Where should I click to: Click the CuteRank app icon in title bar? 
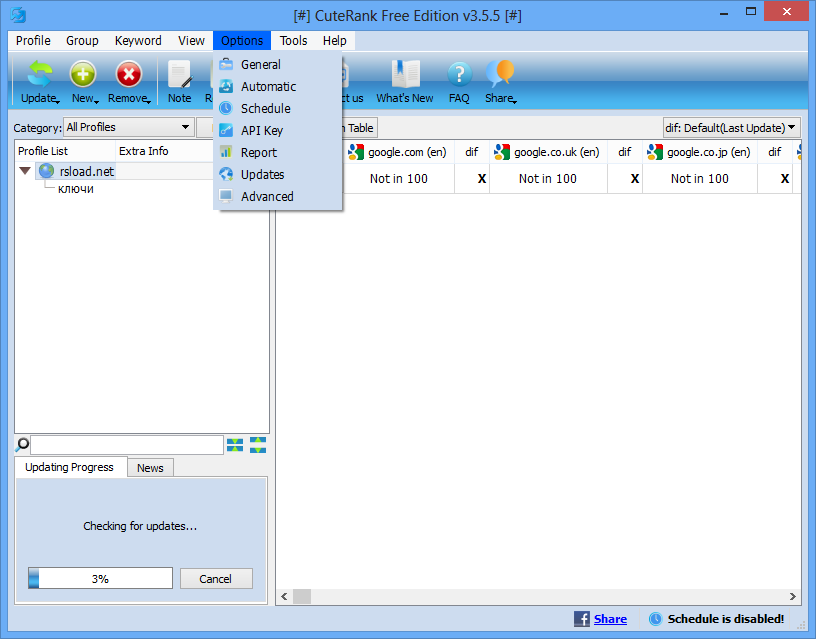18,15
